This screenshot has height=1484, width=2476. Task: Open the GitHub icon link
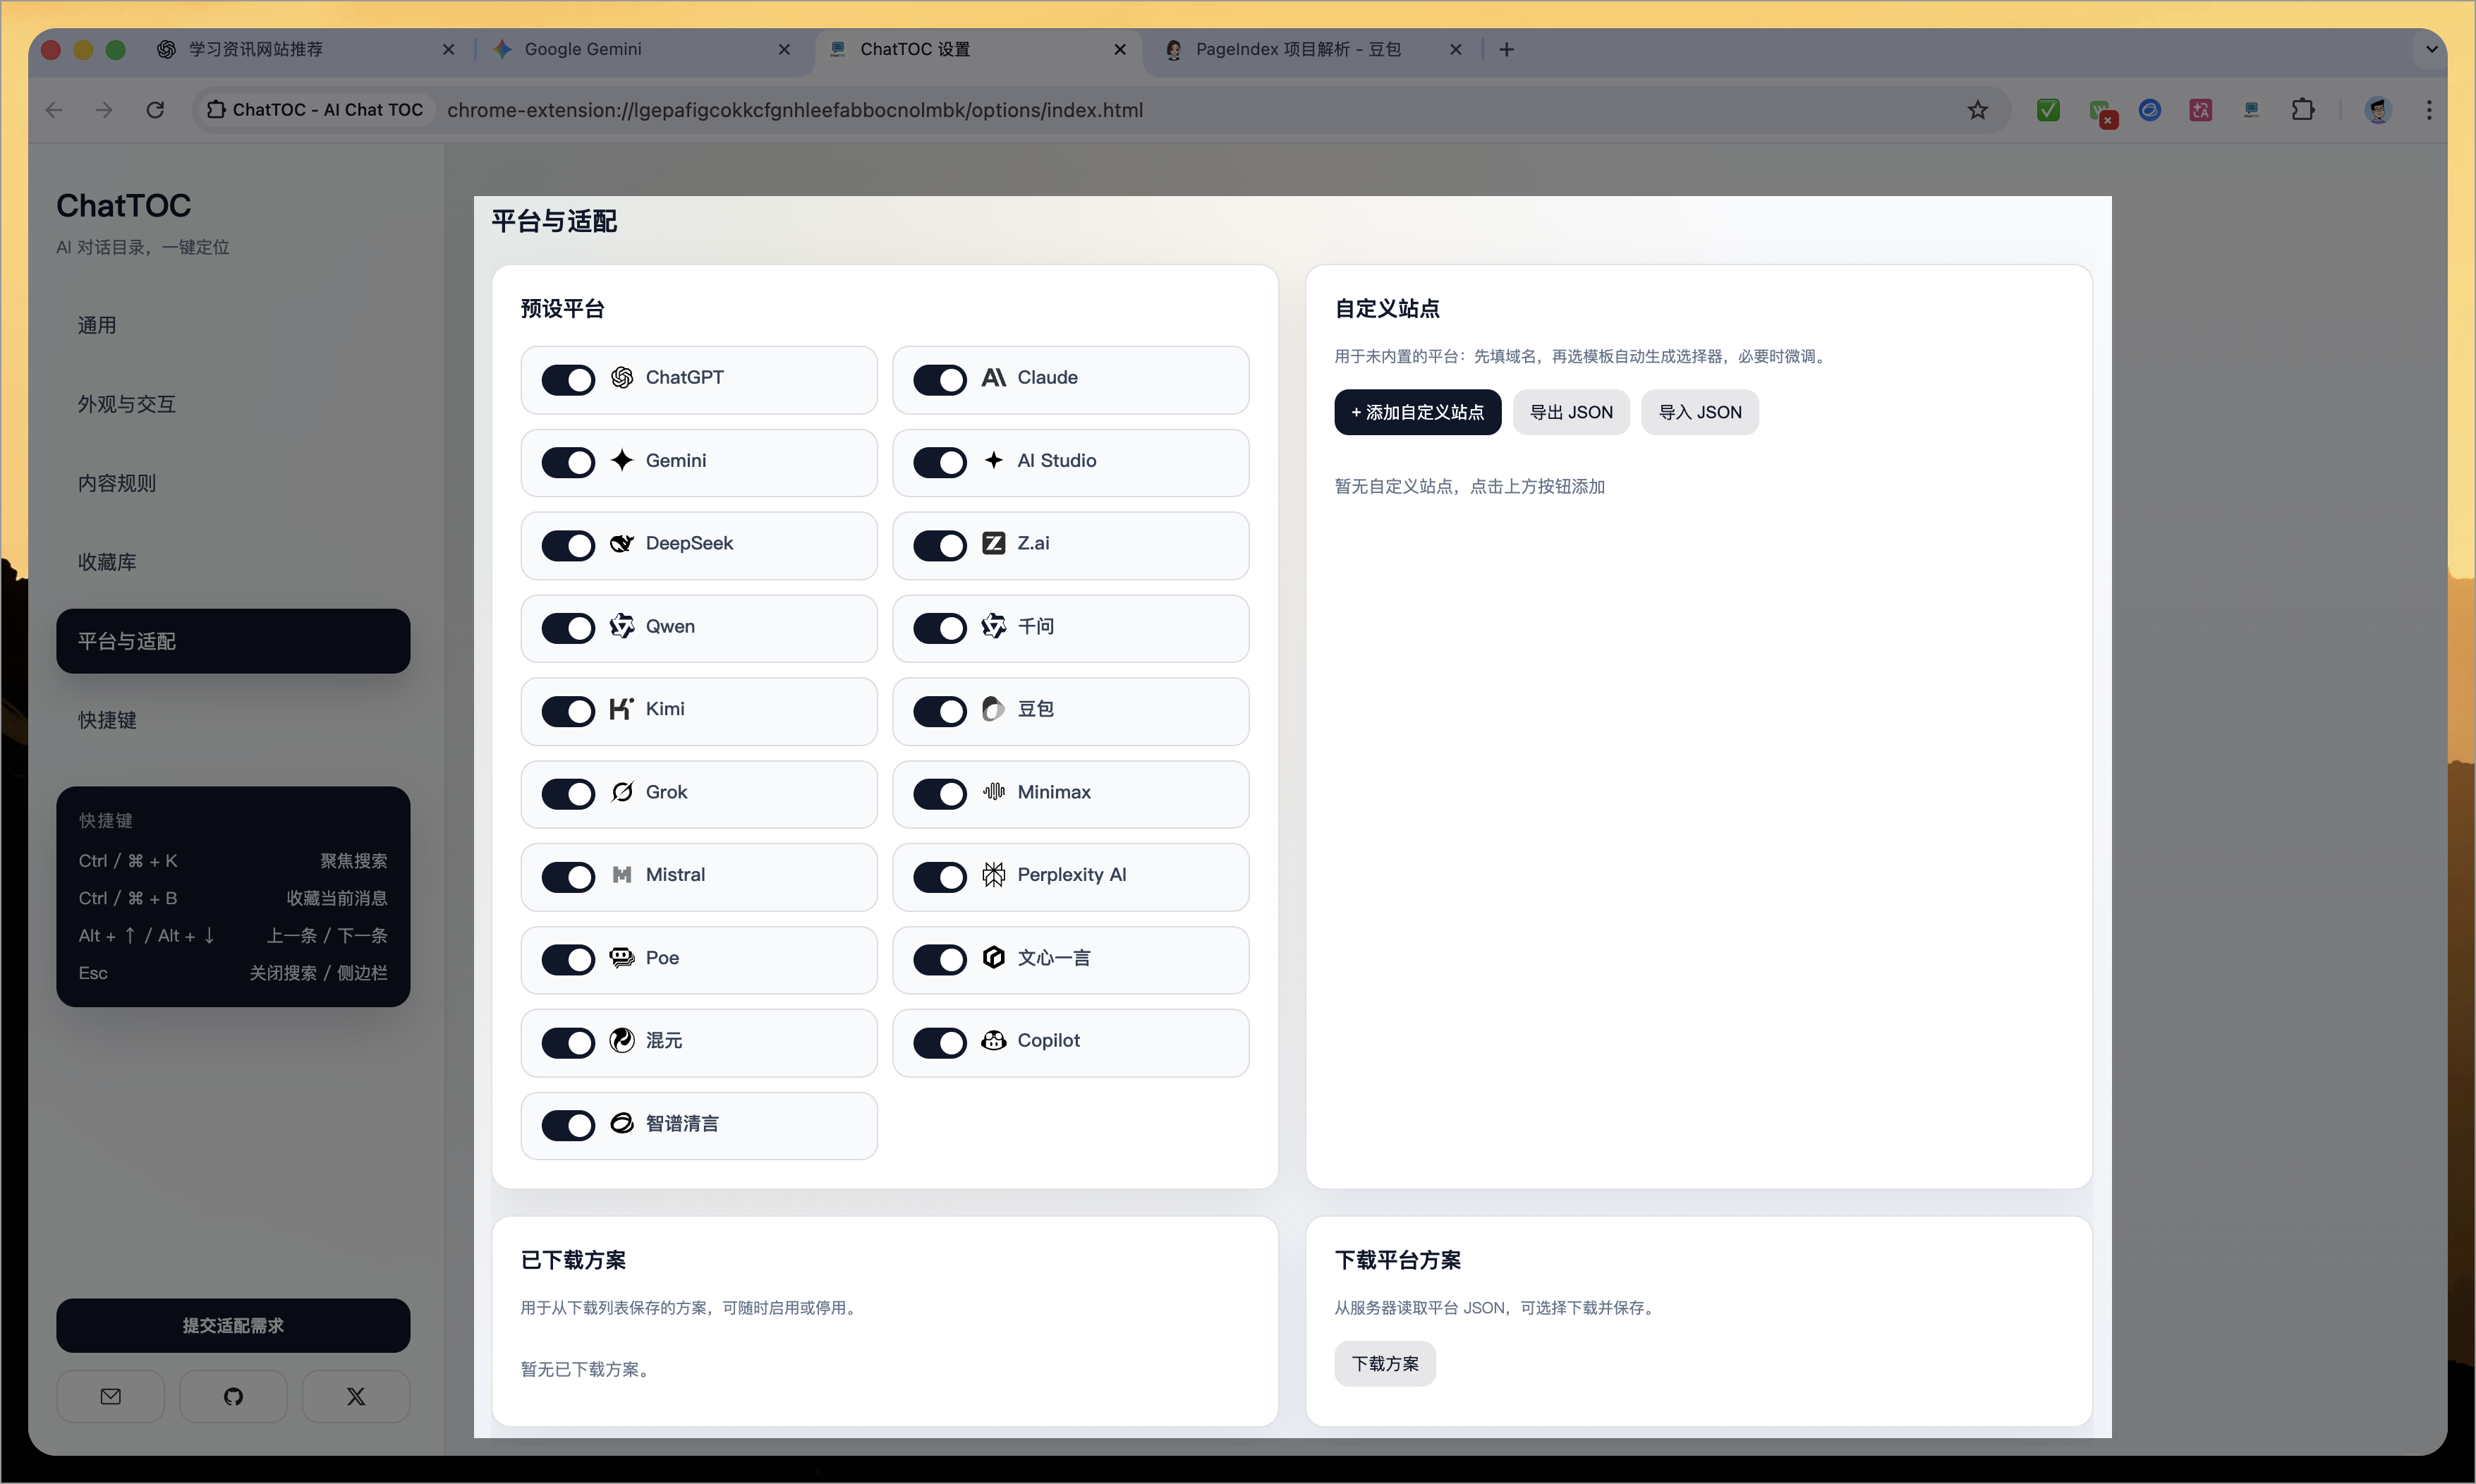(233, 1396)
